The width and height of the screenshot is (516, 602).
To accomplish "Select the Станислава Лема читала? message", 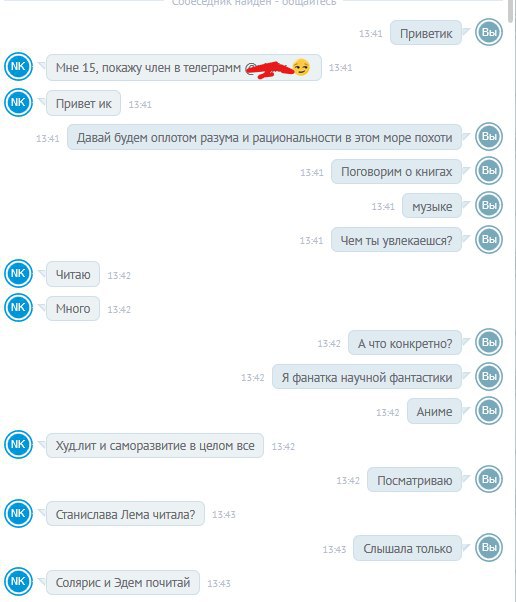I will [x=125, y=514].
